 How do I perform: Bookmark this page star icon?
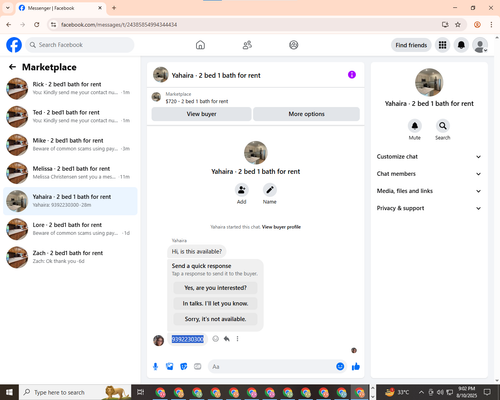click(x=458, y=25)
